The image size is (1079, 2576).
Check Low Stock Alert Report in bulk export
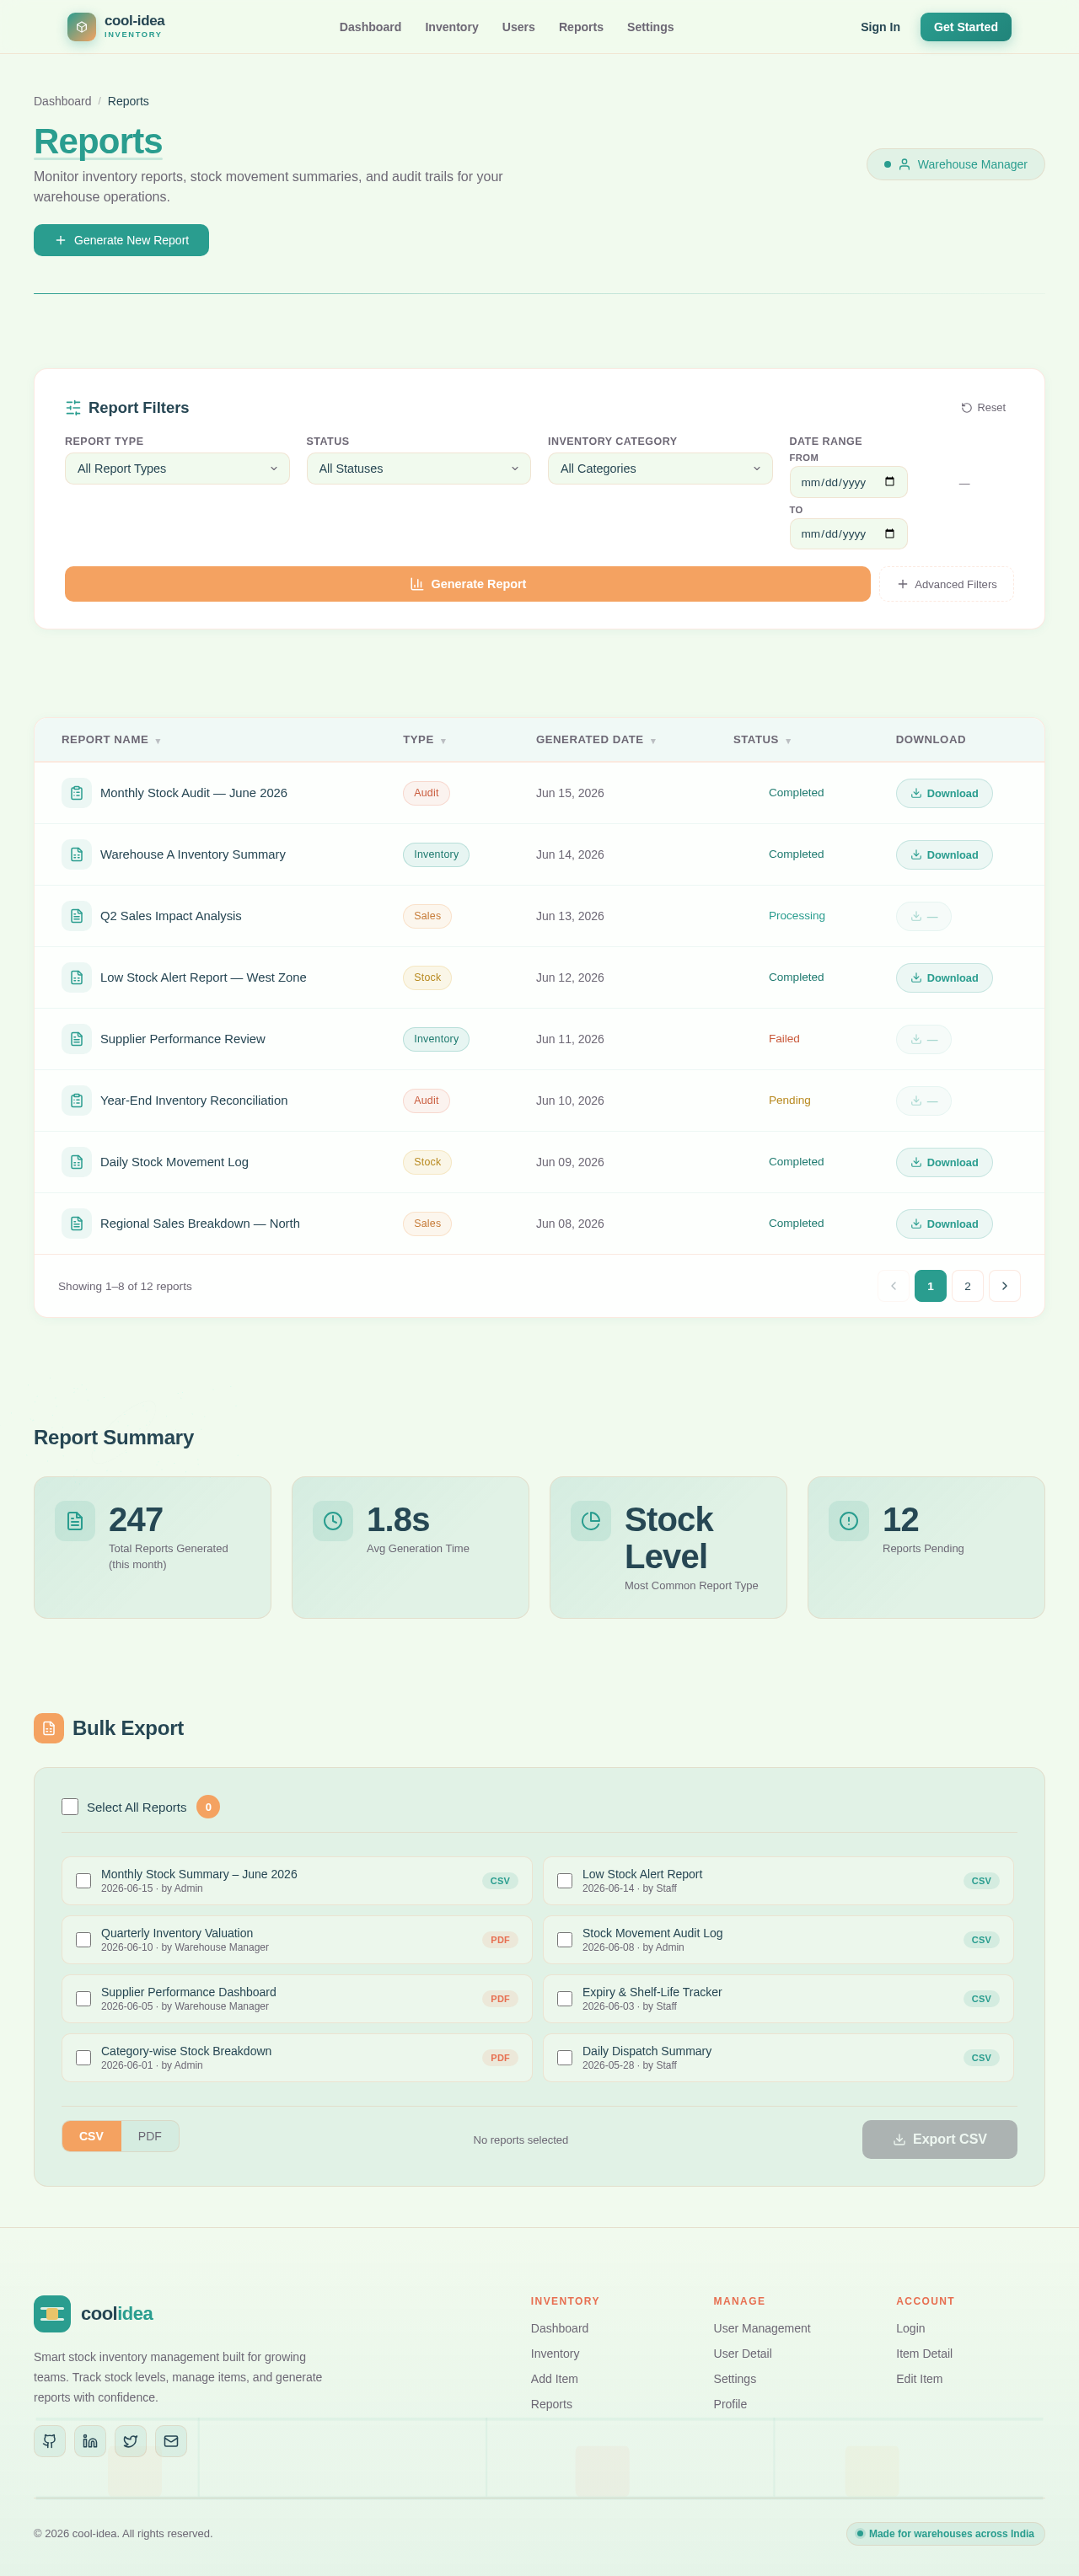565,1881
